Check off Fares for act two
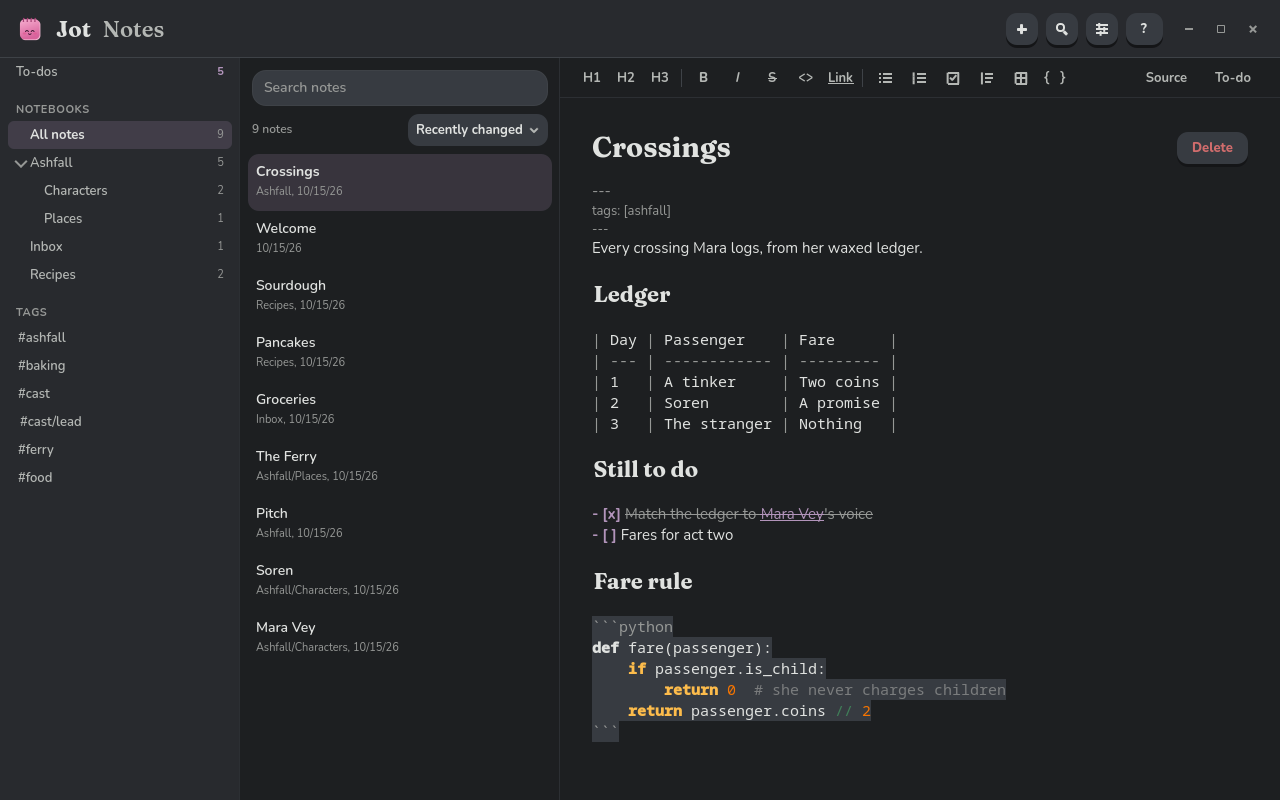The width and height of the screenshot is (1280, 800). coord(610,535)
